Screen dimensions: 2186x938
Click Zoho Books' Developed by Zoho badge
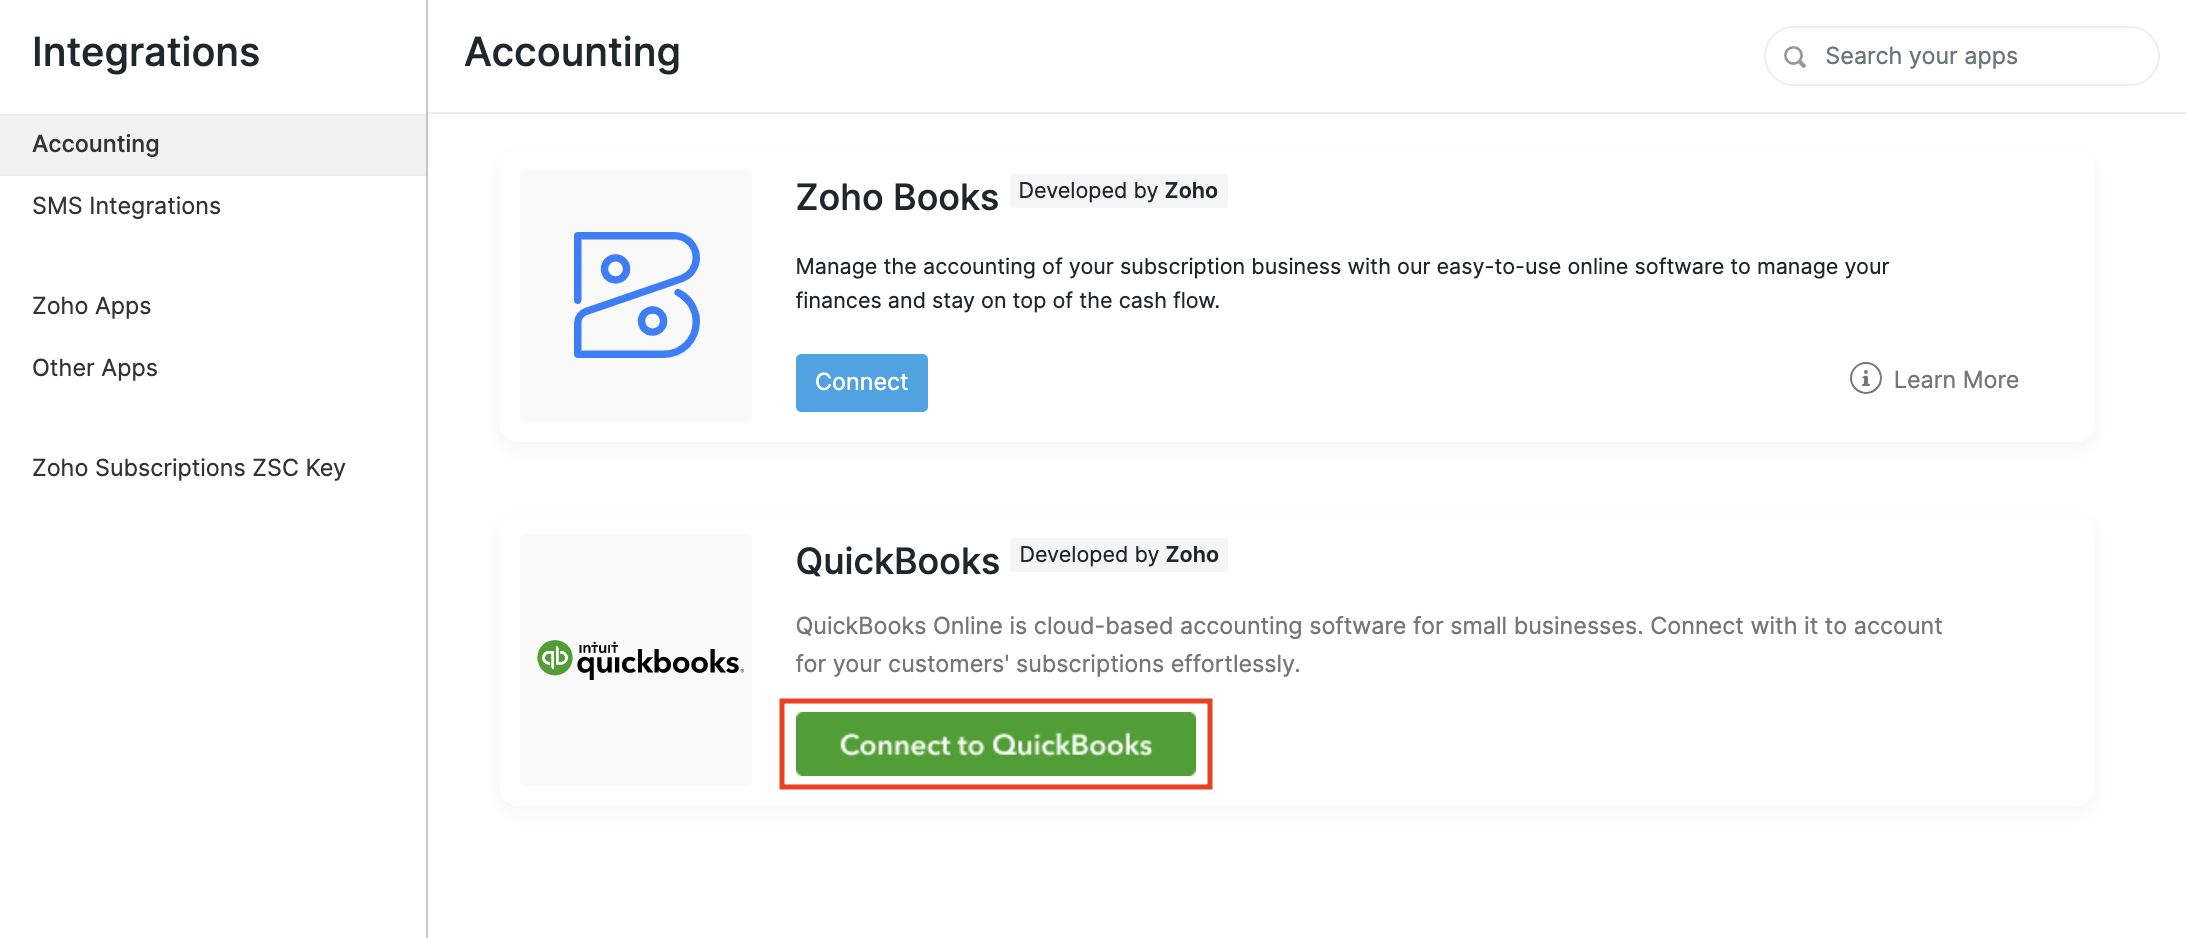1118,191
